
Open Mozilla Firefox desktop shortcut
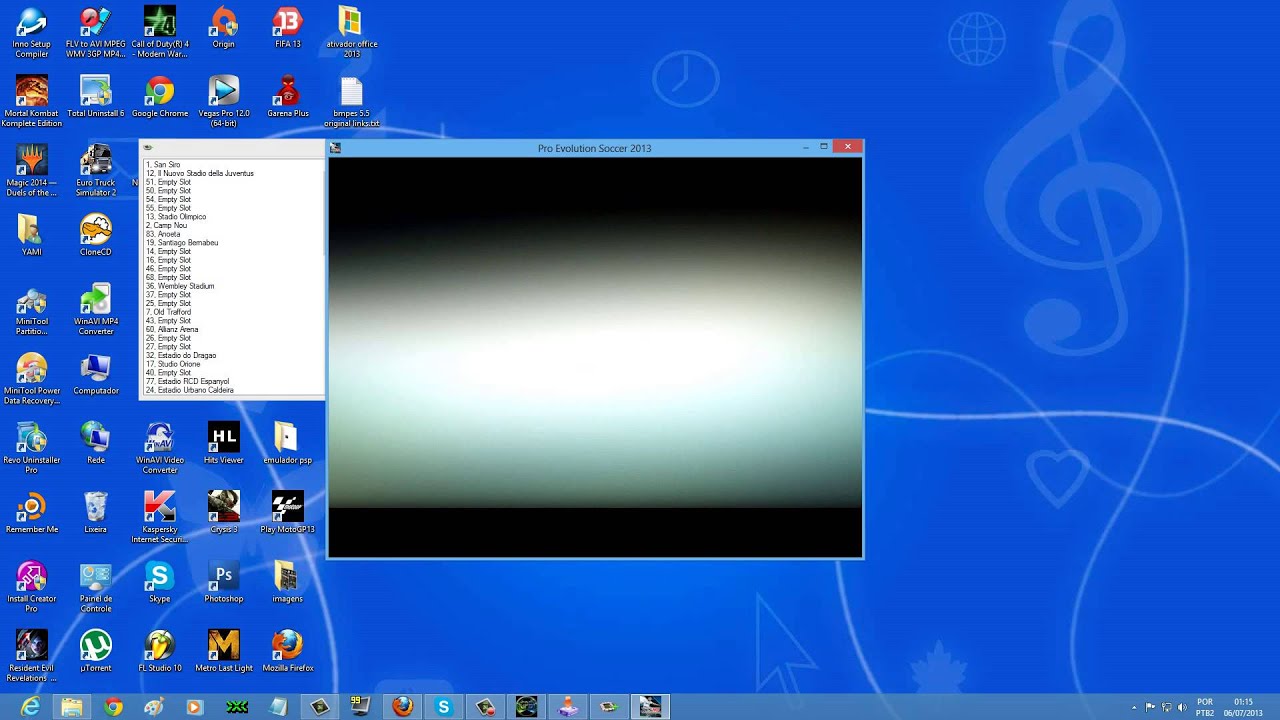pos(288,650)
